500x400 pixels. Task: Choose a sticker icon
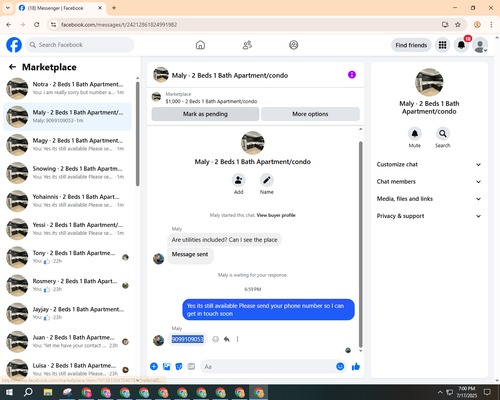(179, 367)
